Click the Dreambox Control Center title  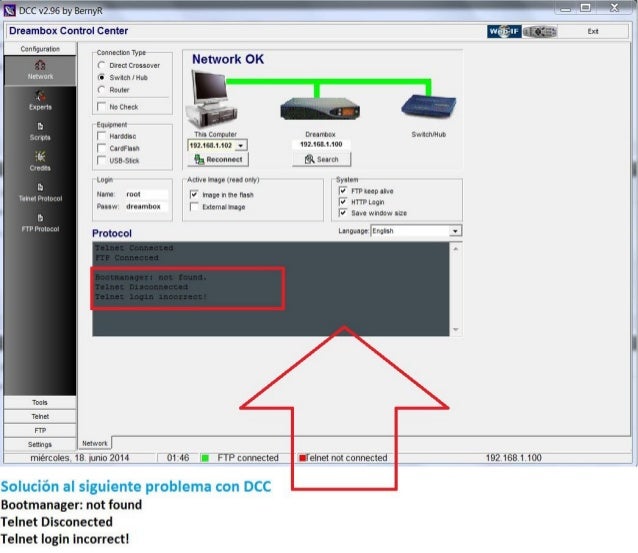(68, 31)
